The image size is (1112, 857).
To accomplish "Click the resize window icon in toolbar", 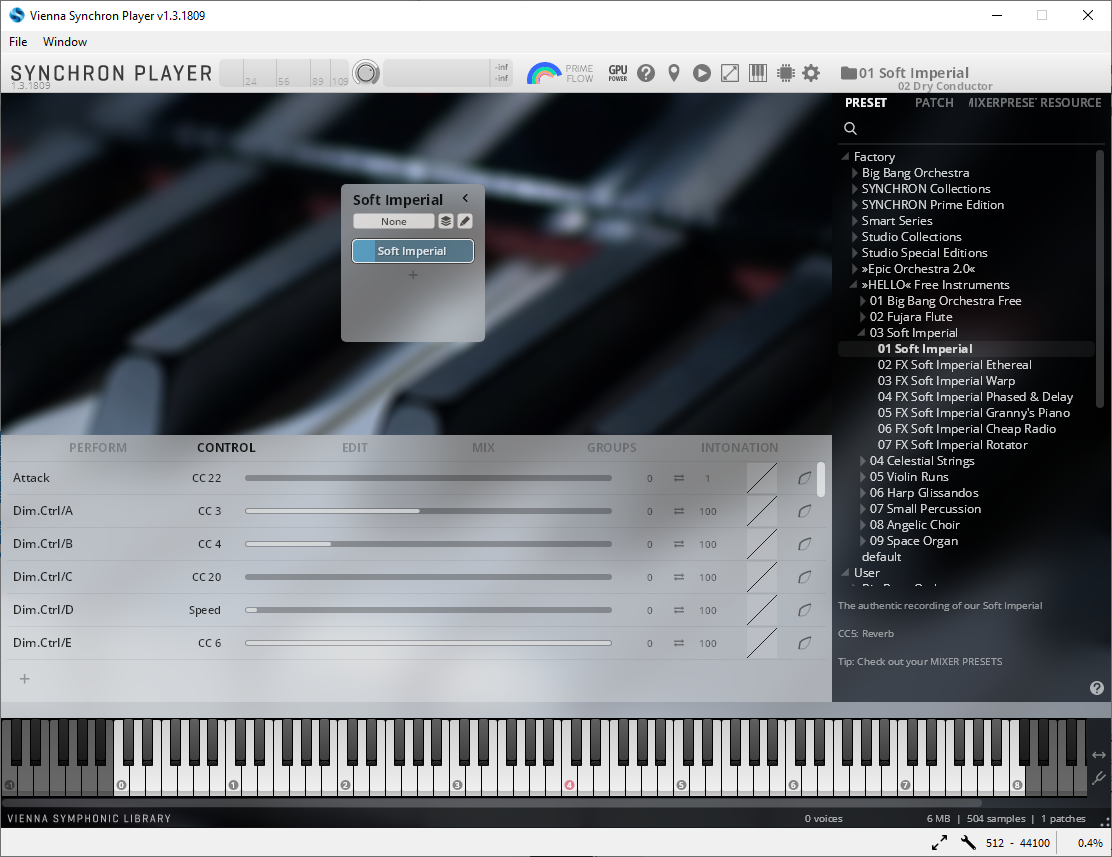I will point(730,73).
